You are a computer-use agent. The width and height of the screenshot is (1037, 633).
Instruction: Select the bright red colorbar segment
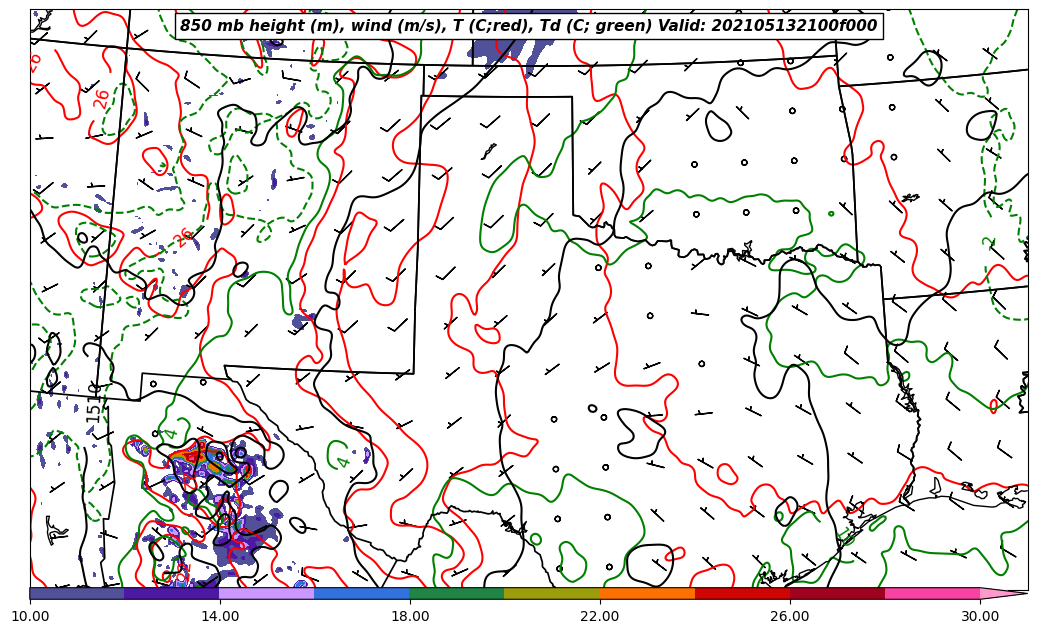741,593
